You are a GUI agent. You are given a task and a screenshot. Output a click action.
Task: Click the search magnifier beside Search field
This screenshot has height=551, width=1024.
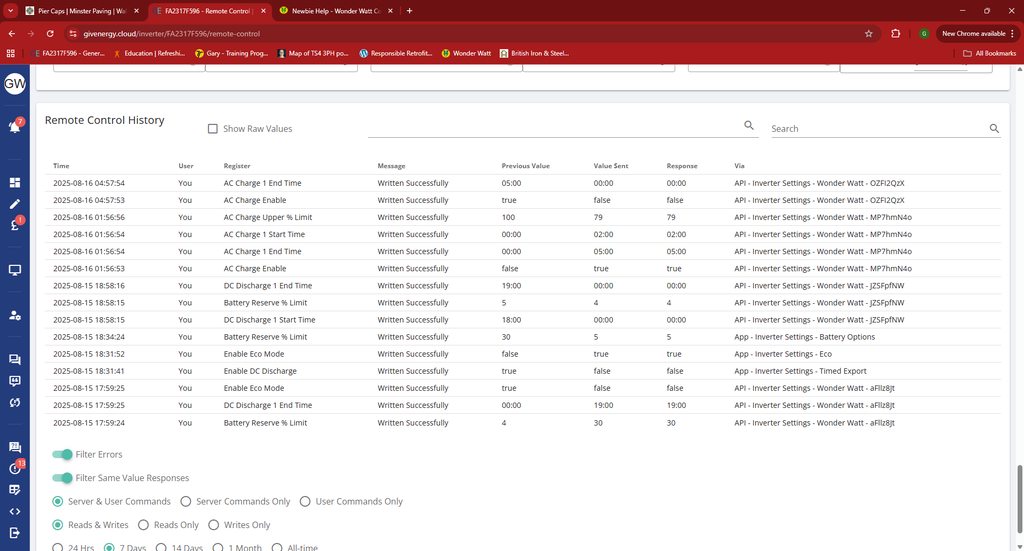coord(994,129)
